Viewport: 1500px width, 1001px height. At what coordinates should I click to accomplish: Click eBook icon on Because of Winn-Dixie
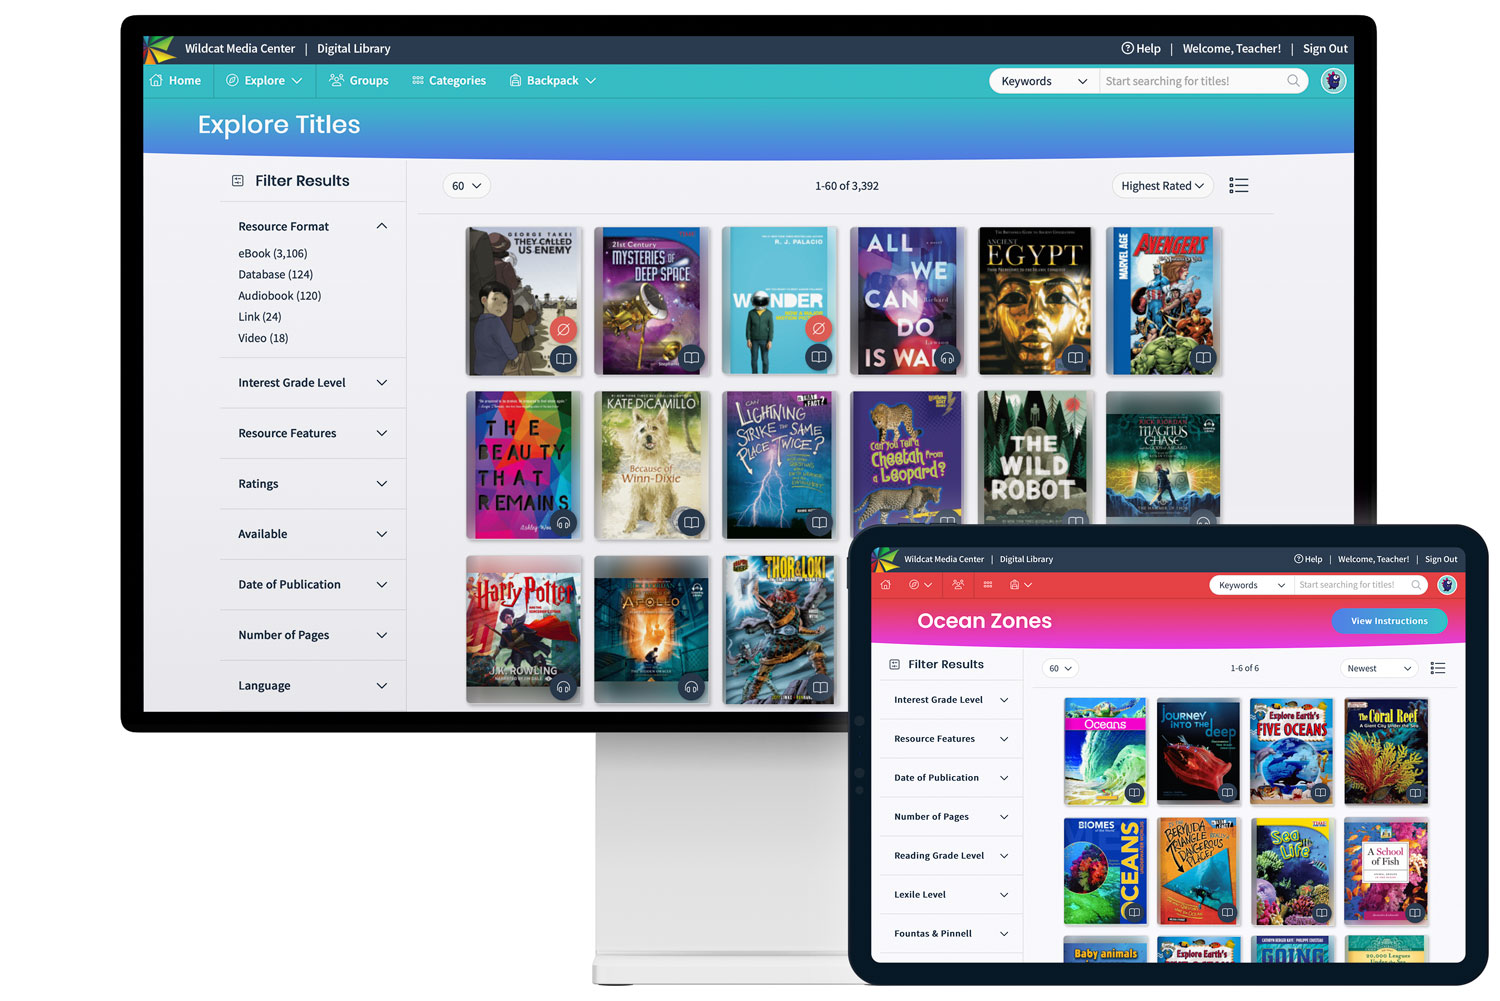pos(691,523)
